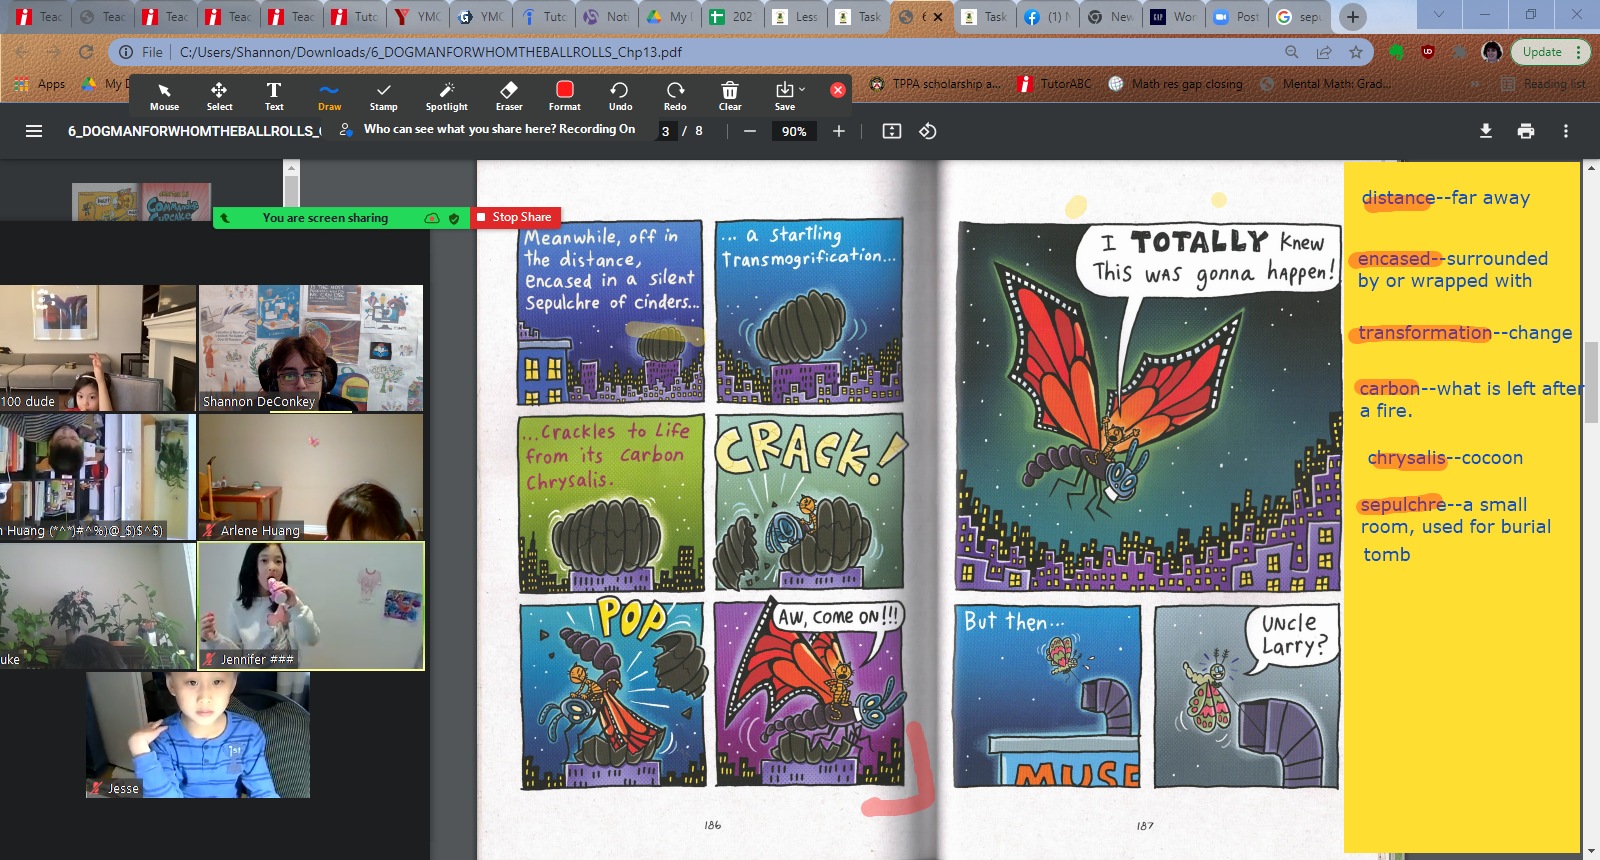Open the TutorABC bookmark
Image resolution: width=1600 pixels, height=860 pixels.
pyautogui.click(x=1055, y=84)
